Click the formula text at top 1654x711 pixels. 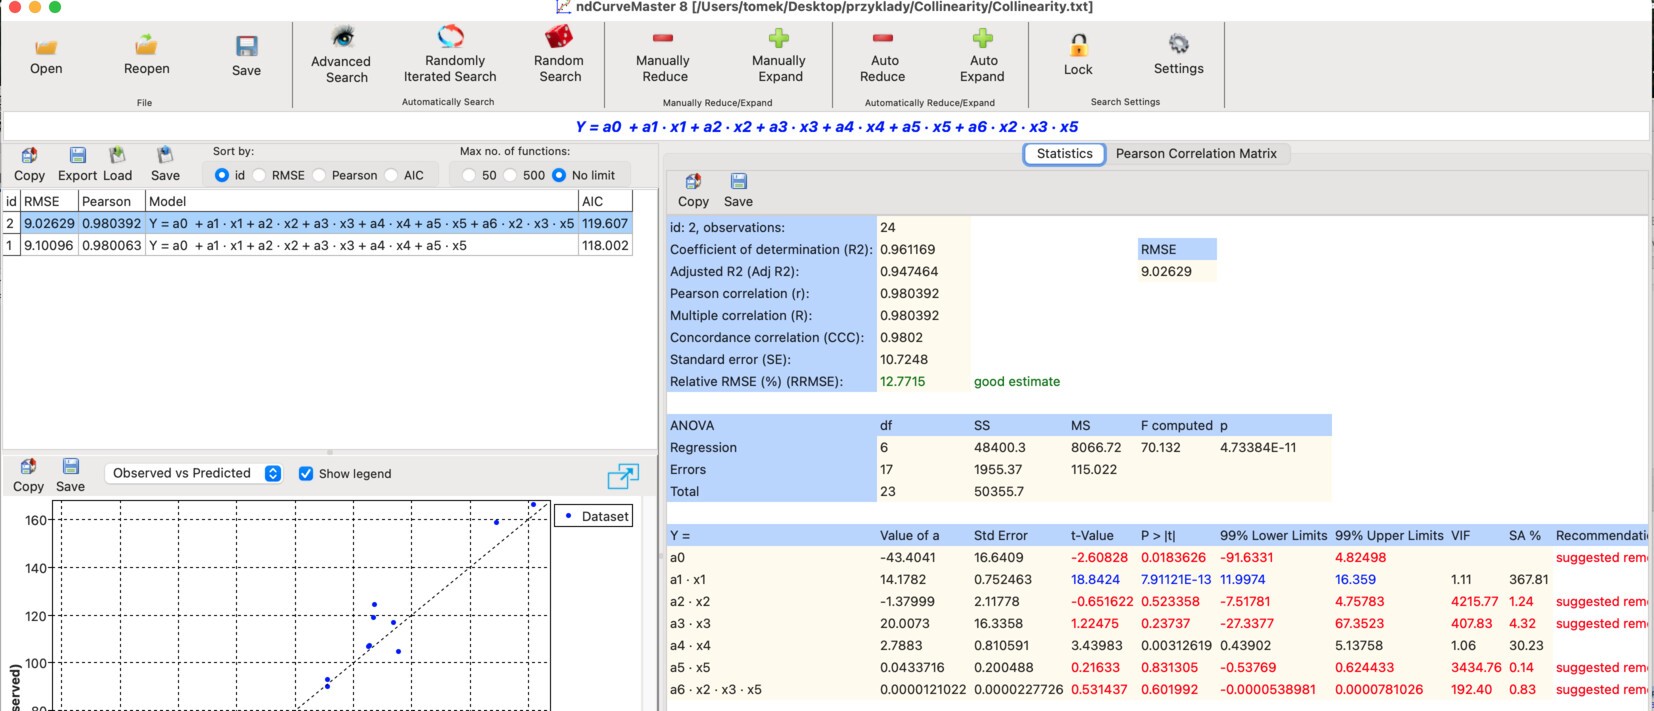(x=826, y=127)
